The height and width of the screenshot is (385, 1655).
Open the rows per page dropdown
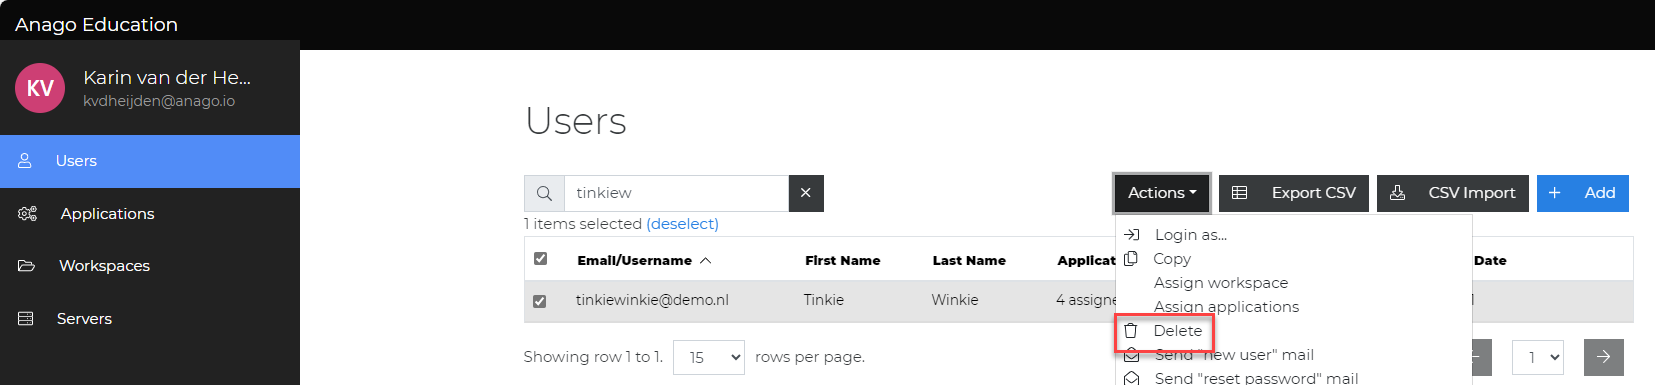[709, 357]
